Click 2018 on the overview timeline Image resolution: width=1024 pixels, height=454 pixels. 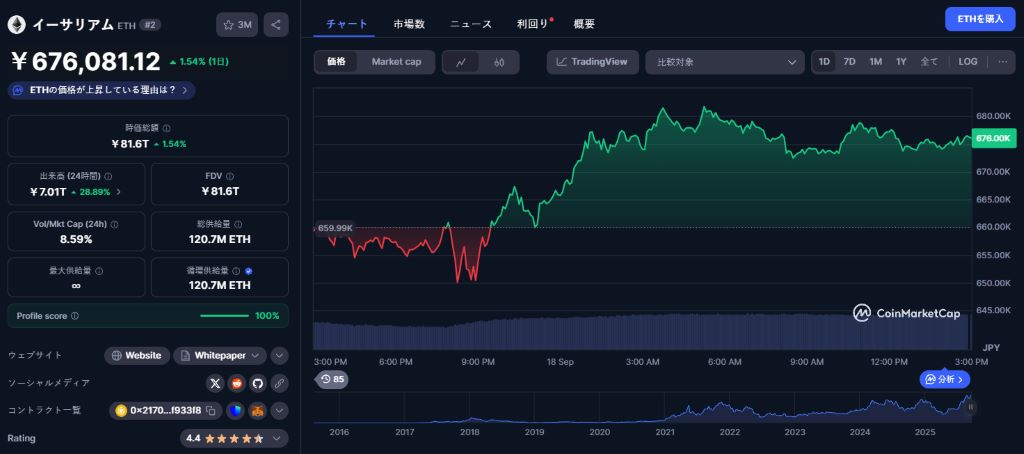click(x=470, y=432)
